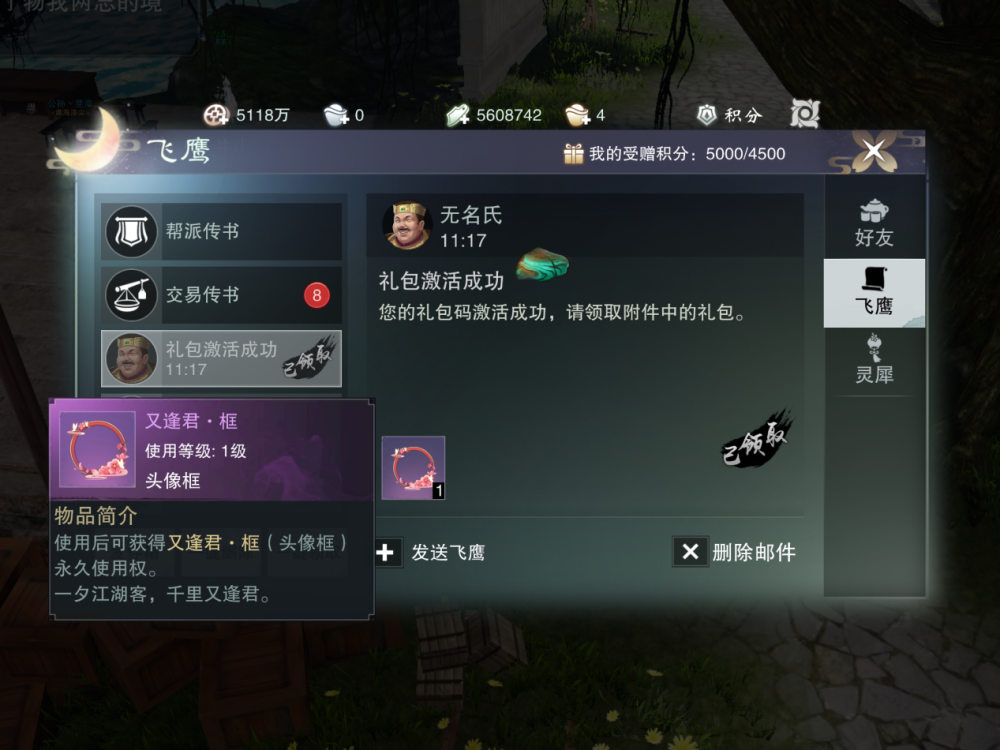
Task: Switch to the 好友 tab
Action: 874,224
